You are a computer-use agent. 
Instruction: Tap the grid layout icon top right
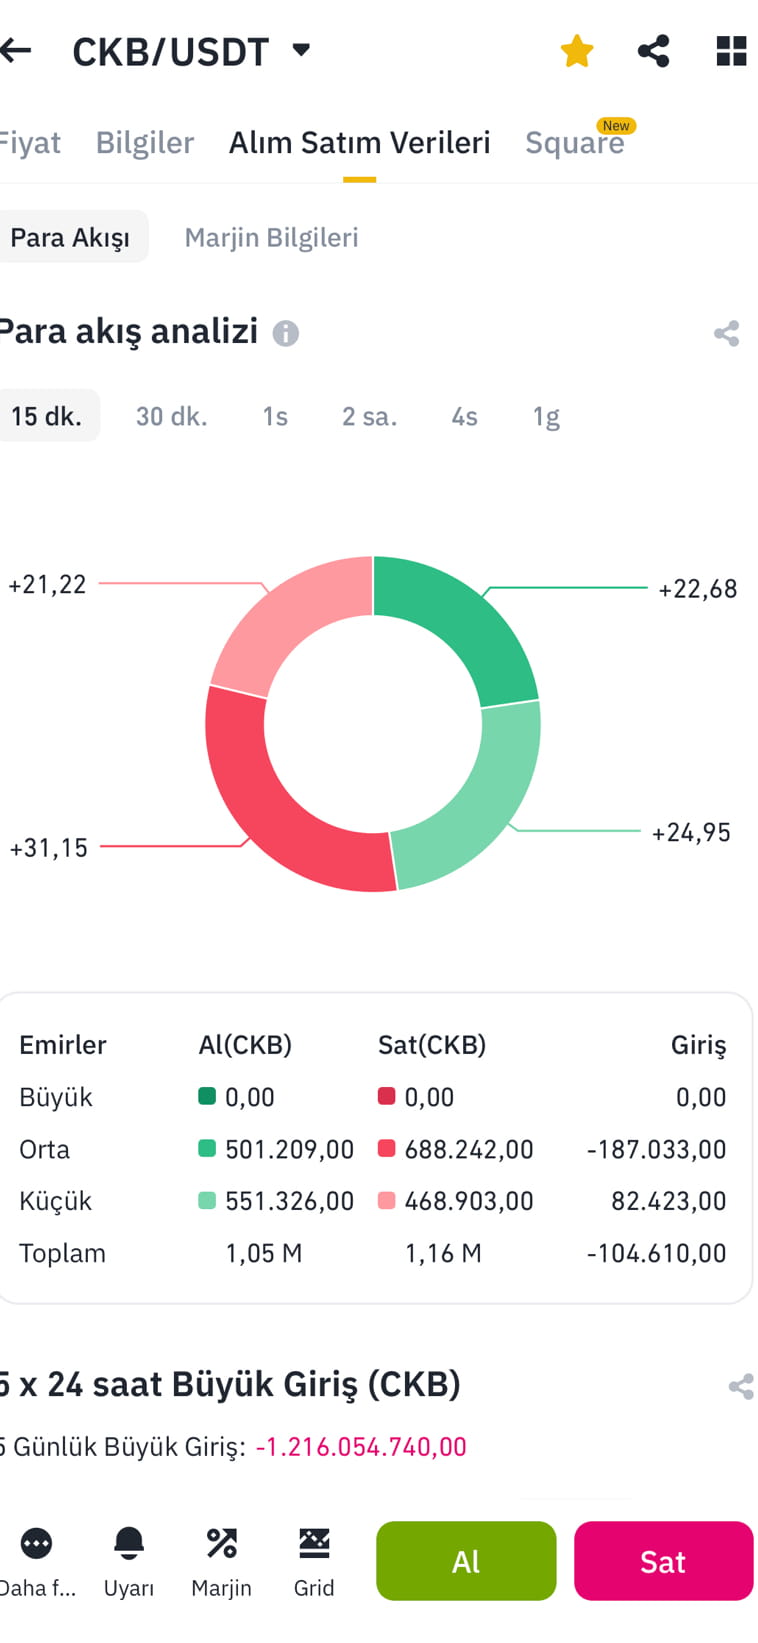(731, 50)
